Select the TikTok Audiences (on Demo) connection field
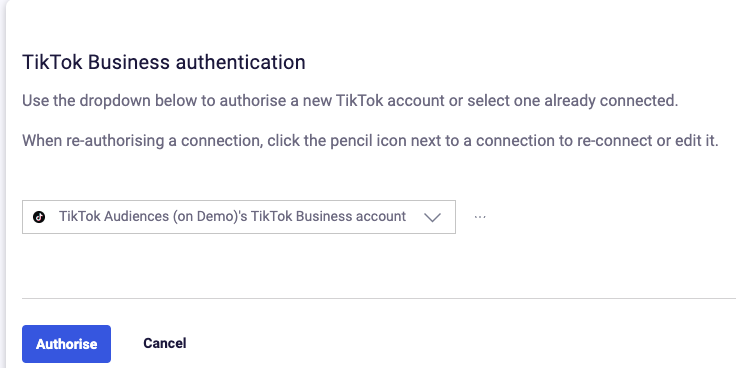The height and width of the screenshot is (368, 736). click(238, 217)
